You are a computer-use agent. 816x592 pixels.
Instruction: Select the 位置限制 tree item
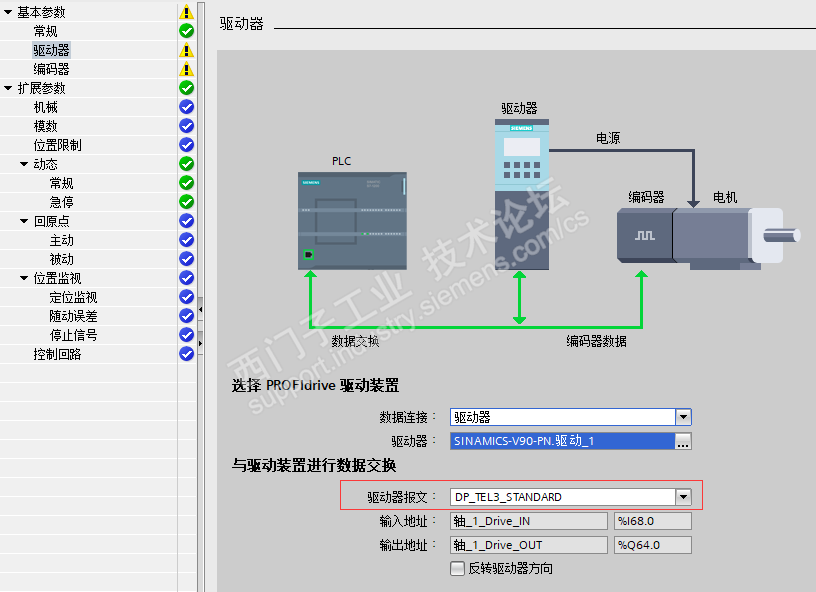coord(57,145)
